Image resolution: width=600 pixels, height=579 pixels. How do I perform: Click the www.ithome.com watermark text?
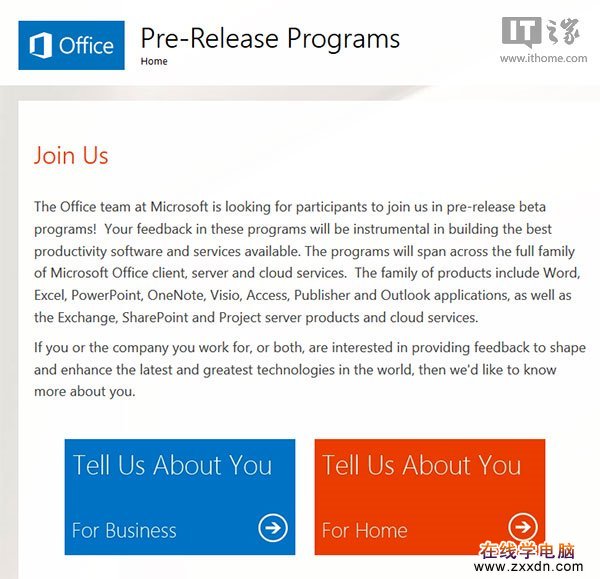point(543,59)
